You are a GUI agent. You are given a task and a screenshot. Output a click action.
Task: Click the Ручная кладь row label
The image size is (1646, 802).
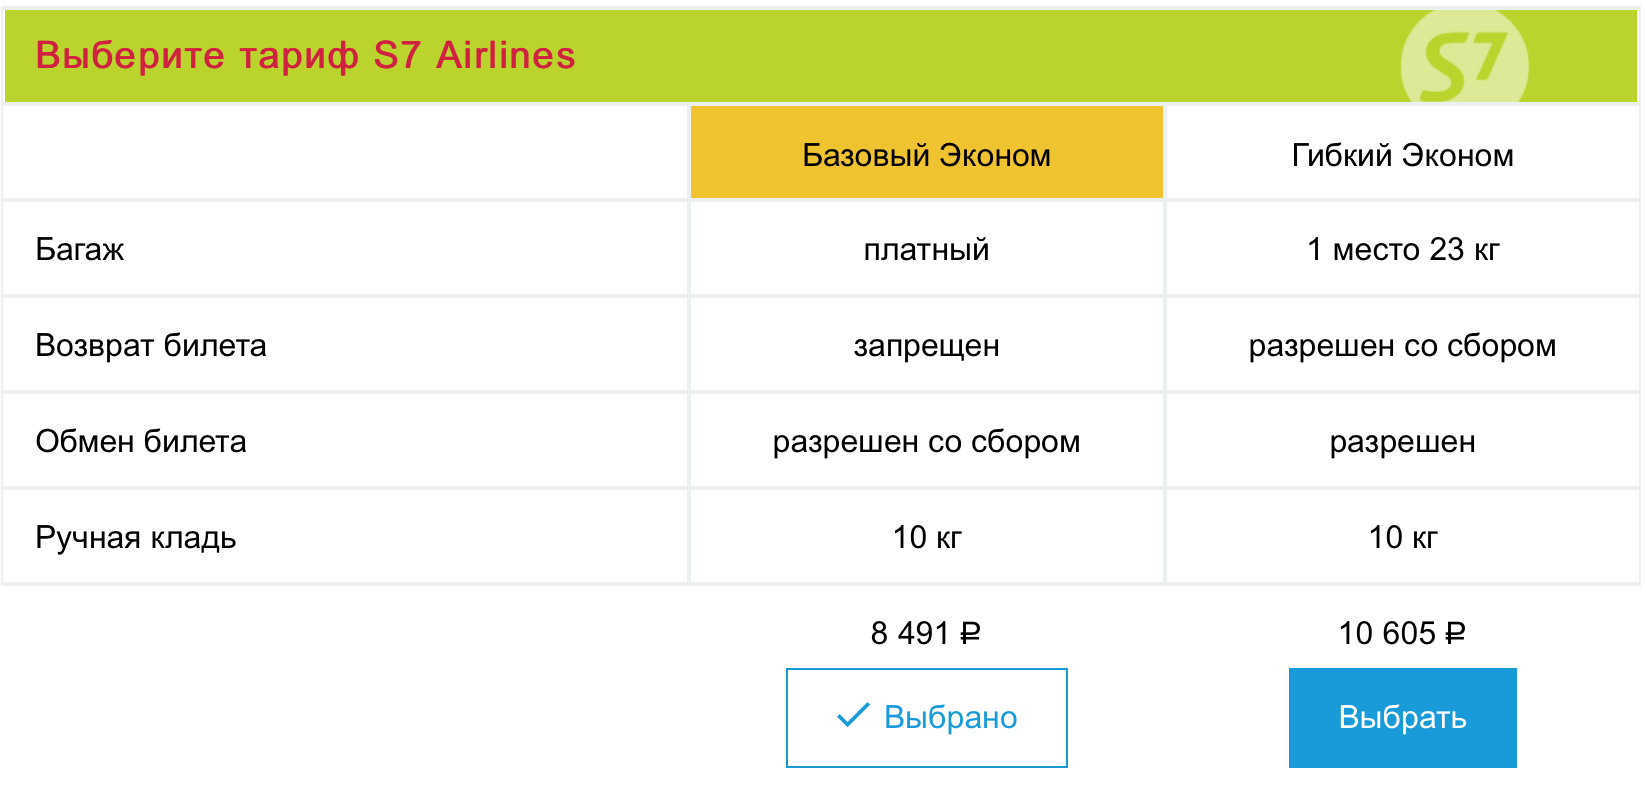[136, 538]
